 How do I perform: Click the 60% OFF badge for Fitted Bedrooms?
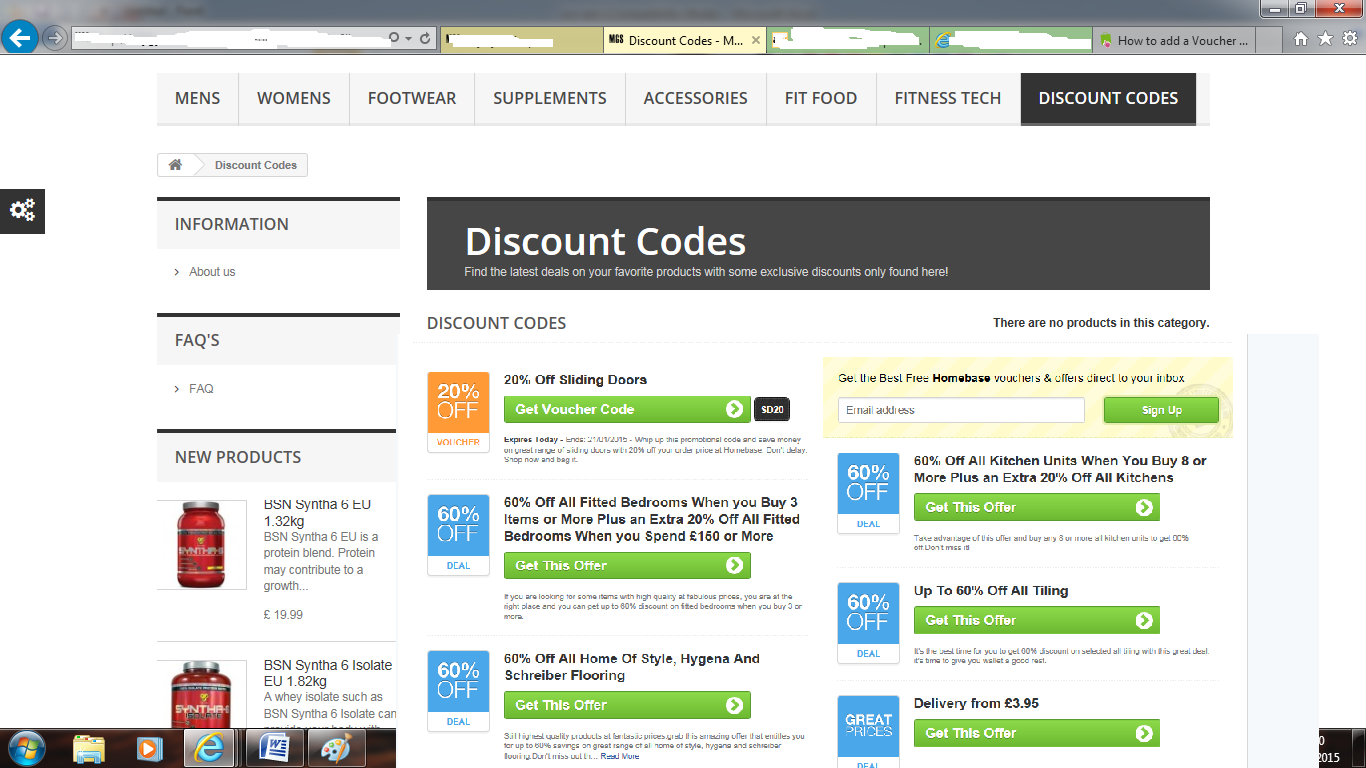pos(458,535)
